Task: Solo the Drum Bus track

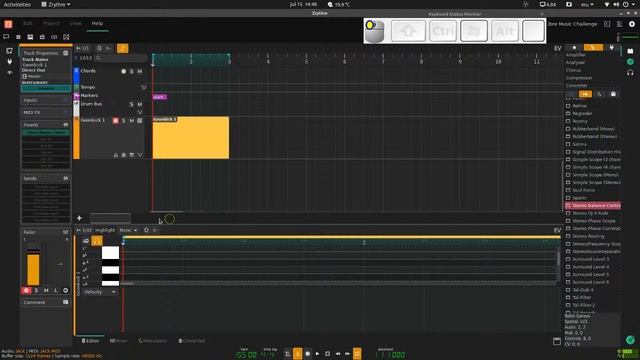Action: pyautogui.click(x=131, y=104)
